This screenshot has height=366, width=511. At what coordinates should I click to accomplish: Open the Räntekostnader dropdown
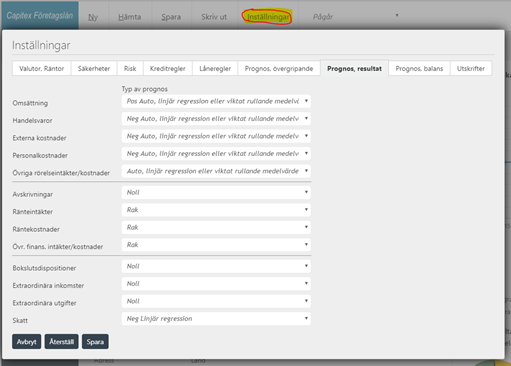pos(216,227)
